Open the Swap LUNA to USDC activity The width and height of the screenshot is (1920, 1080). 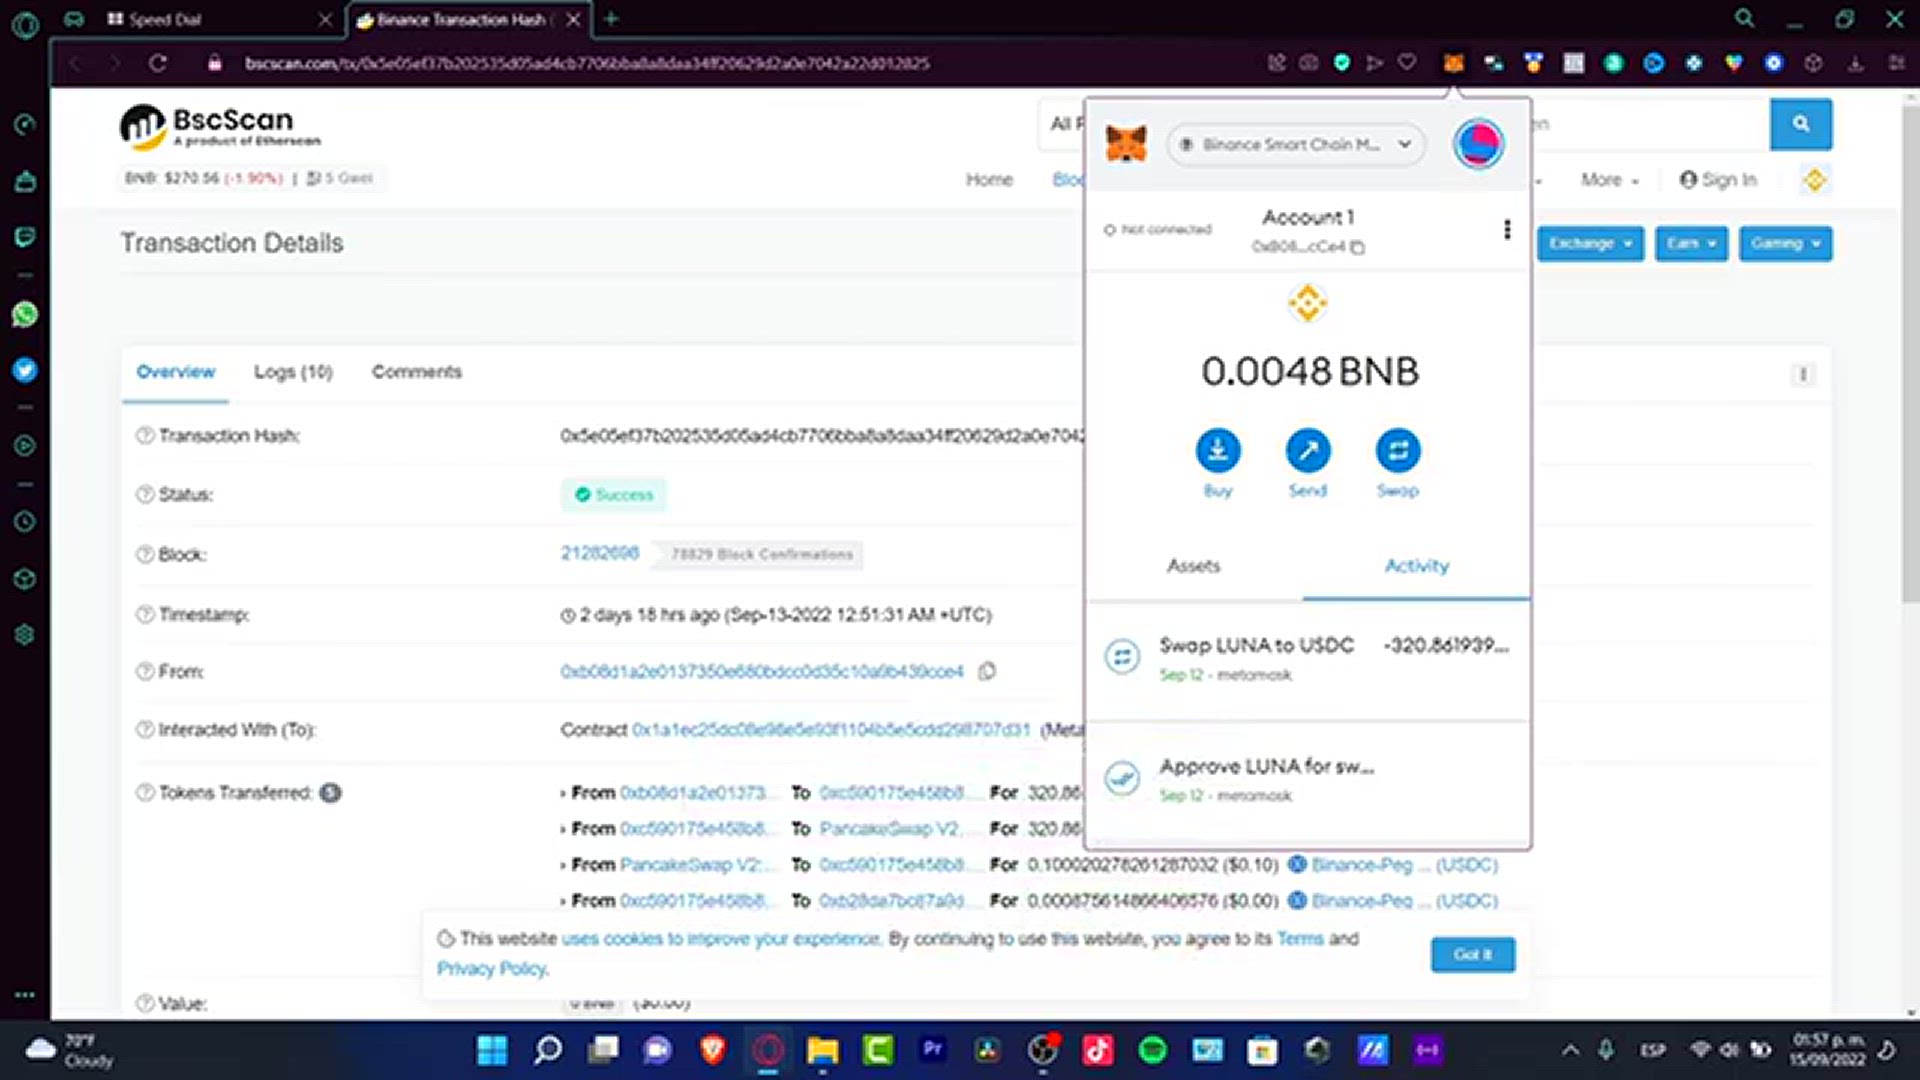1307,659
